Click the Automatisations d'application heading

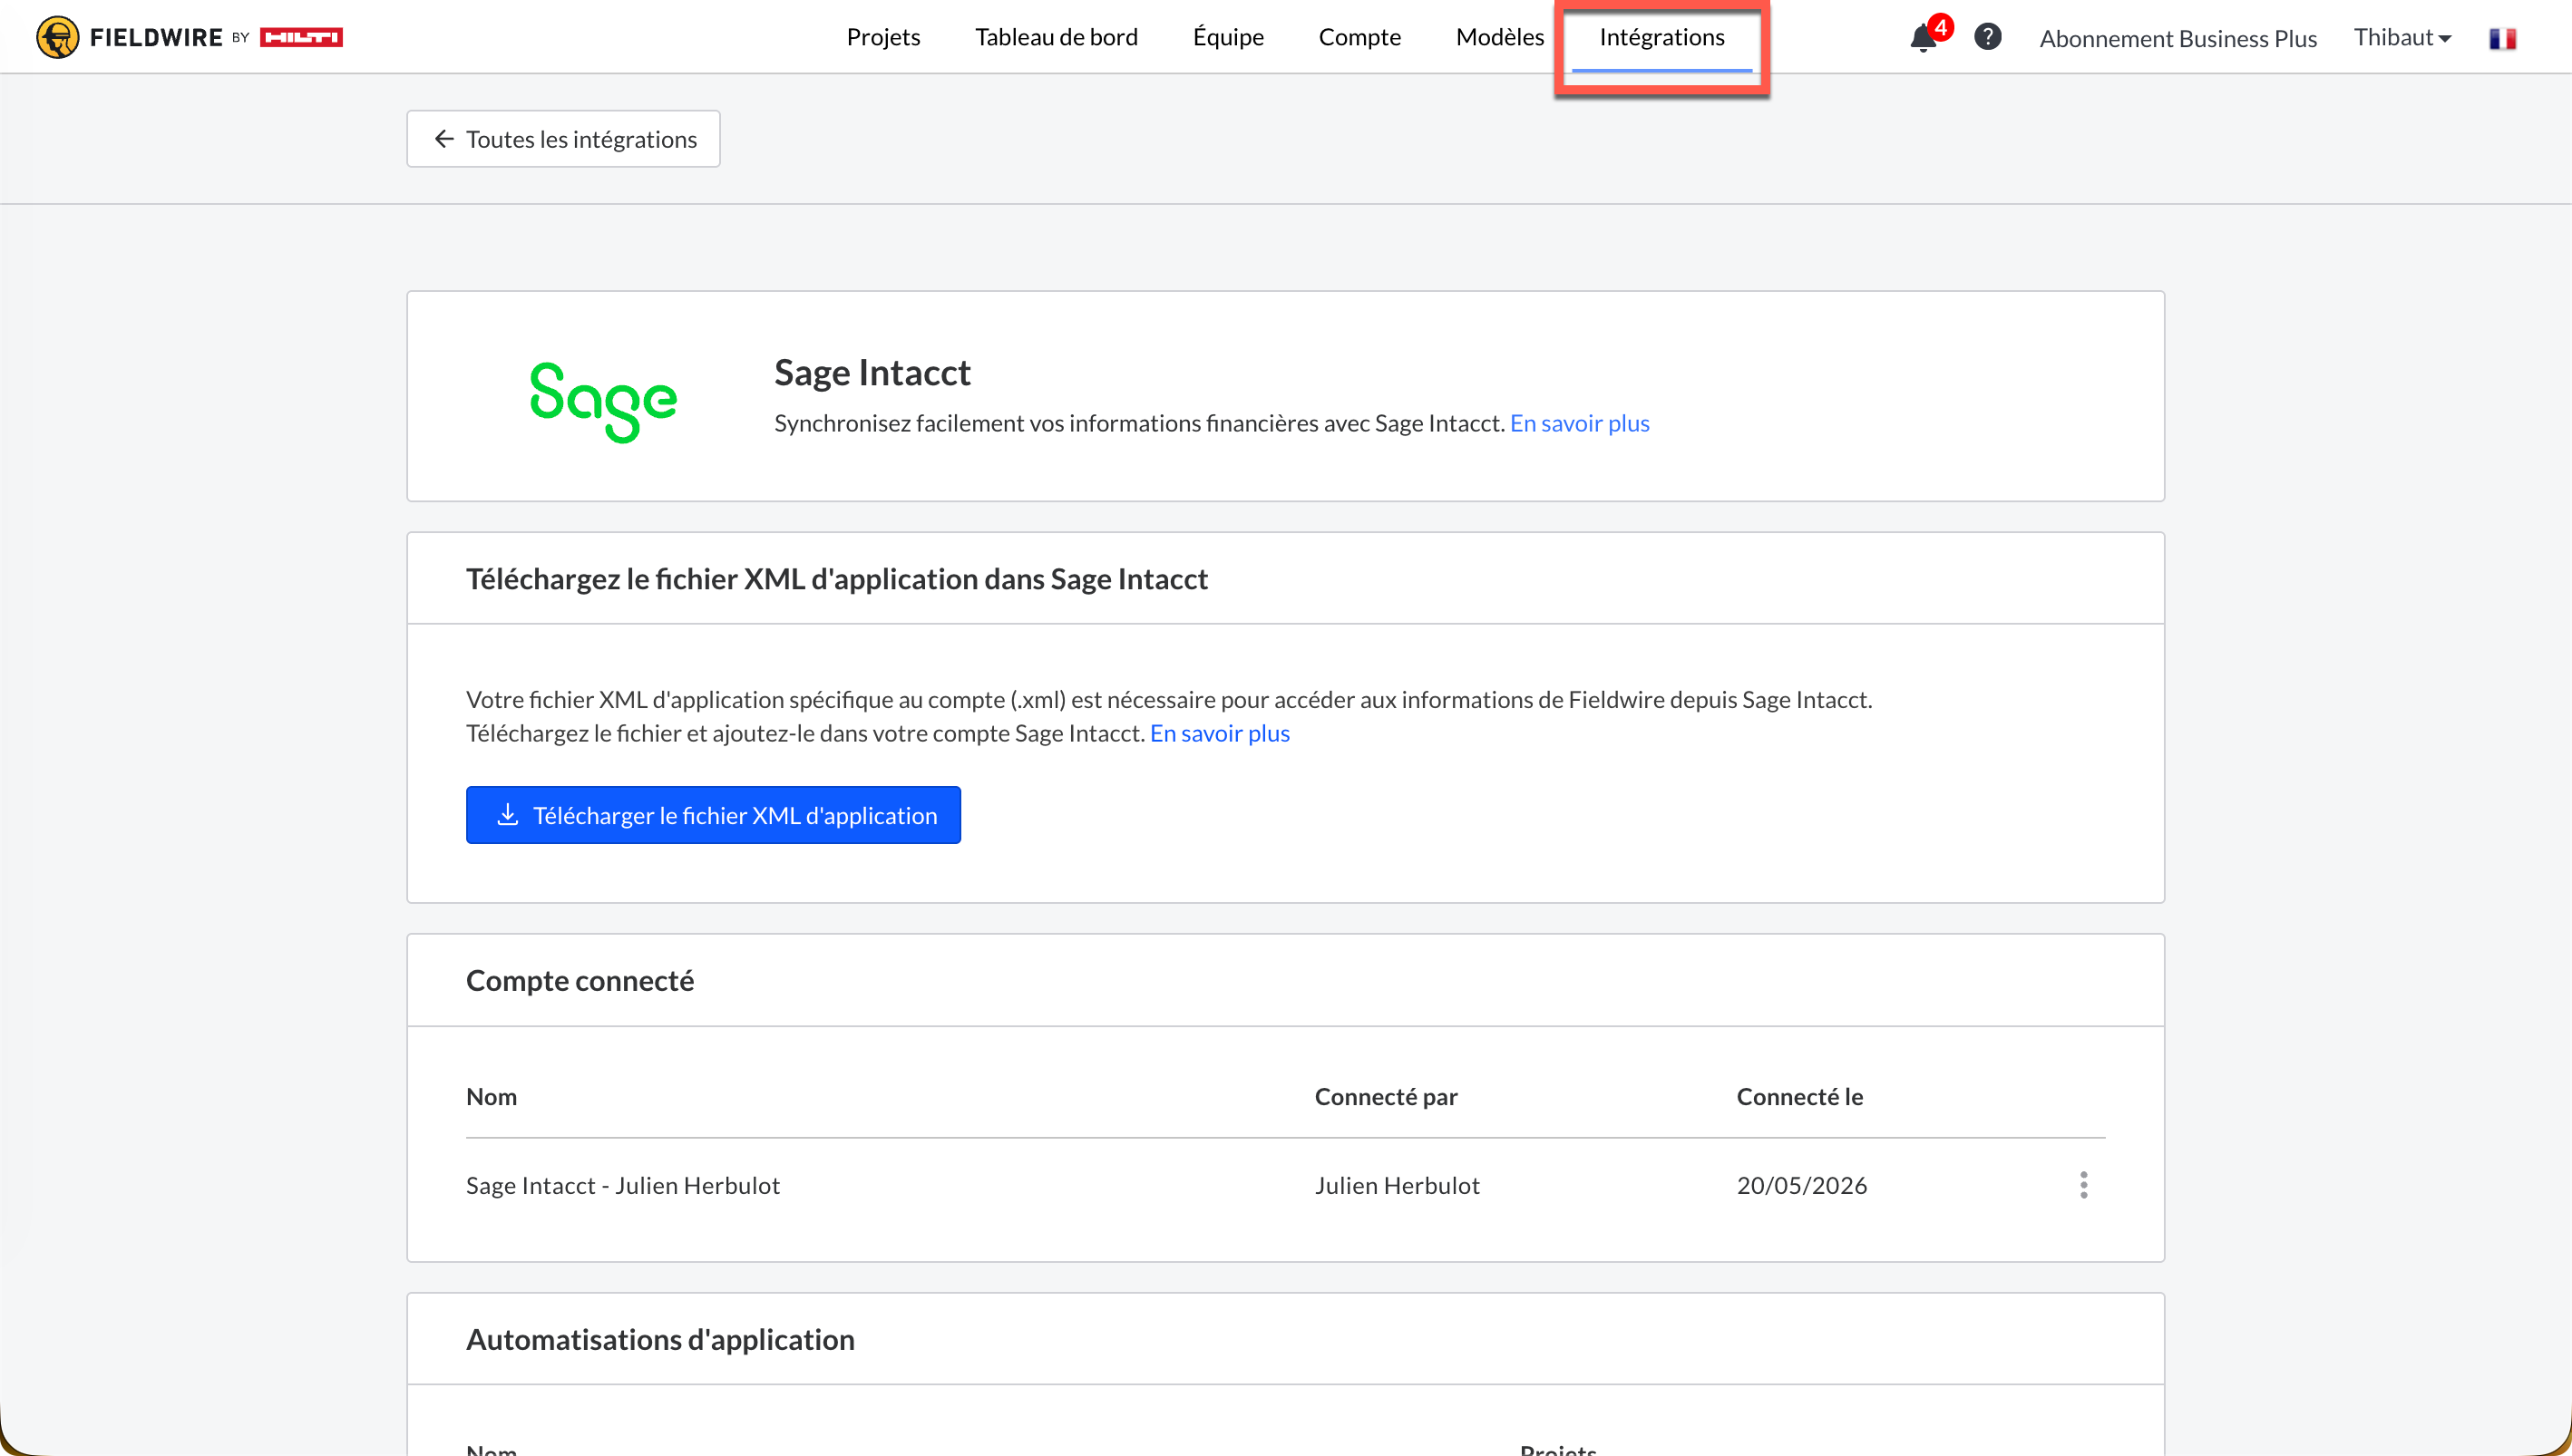click(660, 1339)
